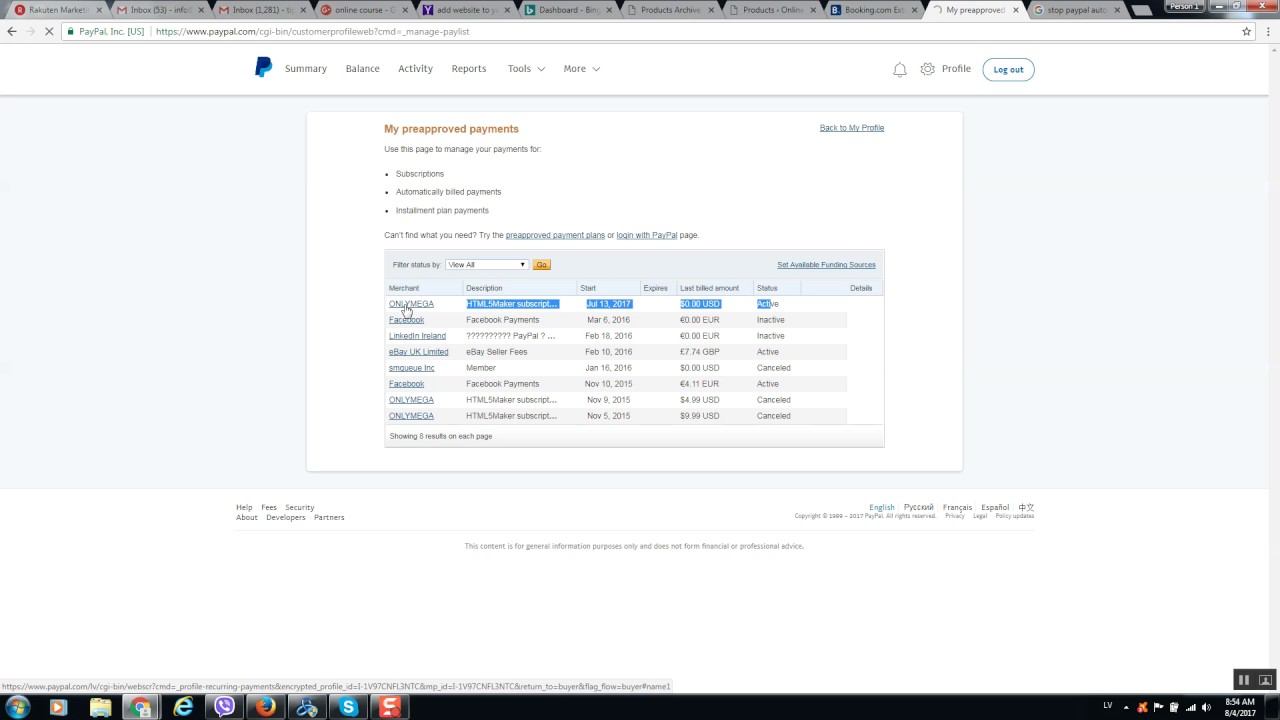The height and width of the screenshot is (720, 1280).
Task: Open the volume control in tray
Action: pos(1206,707)
